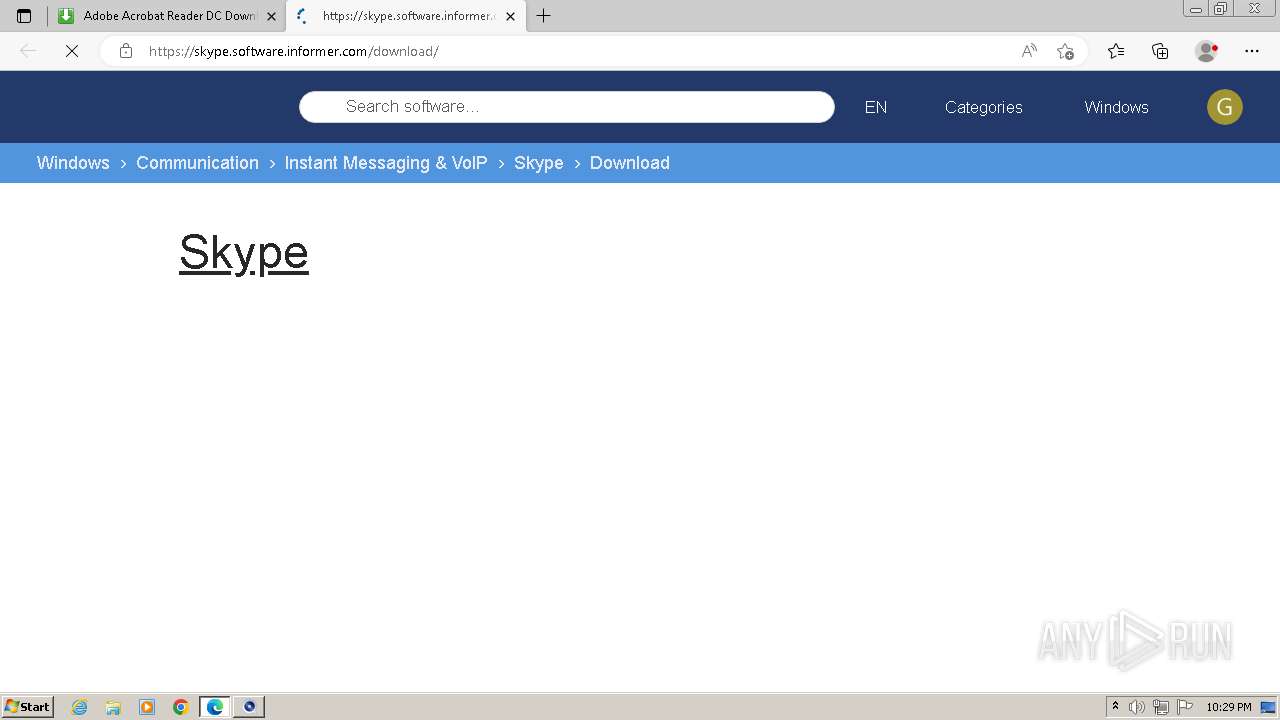Show hidden tray icons

click(1116, 707)
